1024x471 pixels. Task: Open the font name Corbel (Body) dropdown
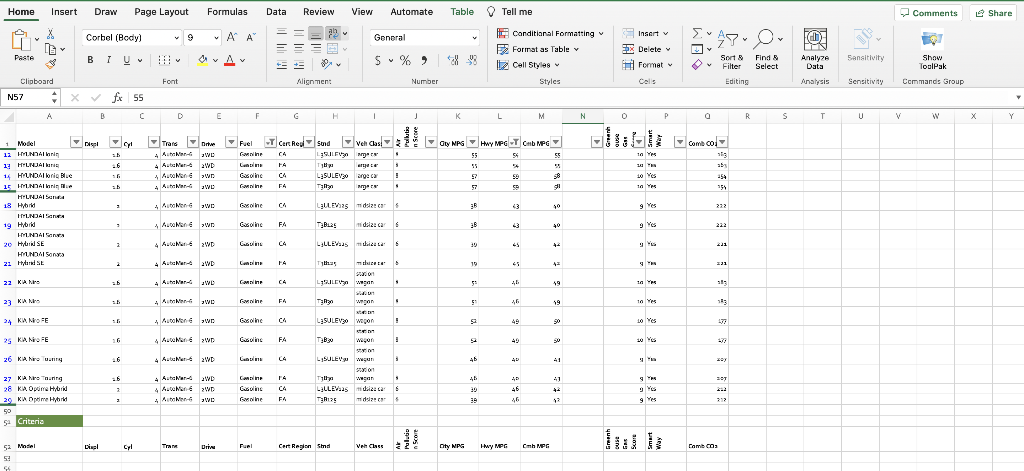[x=176, y=38]
